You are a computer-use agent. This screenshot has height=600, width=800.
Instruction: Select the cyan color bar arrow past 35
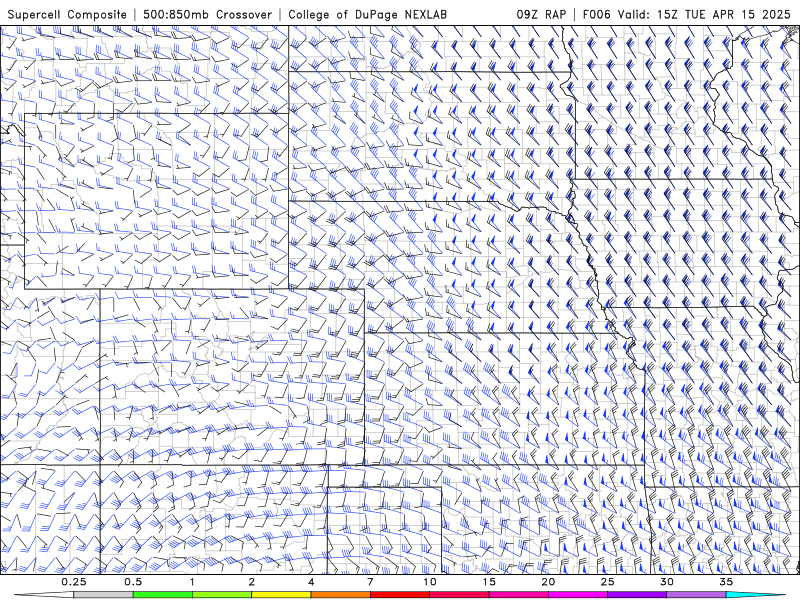tap(756, 595)
